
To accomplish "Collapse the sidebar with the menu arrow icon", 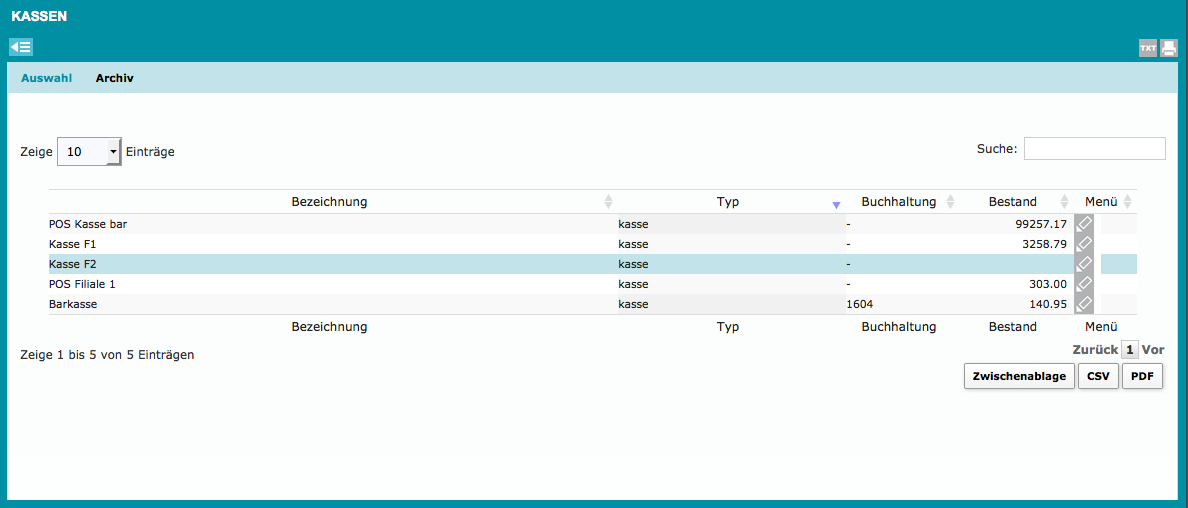I will tap(21, 47).
